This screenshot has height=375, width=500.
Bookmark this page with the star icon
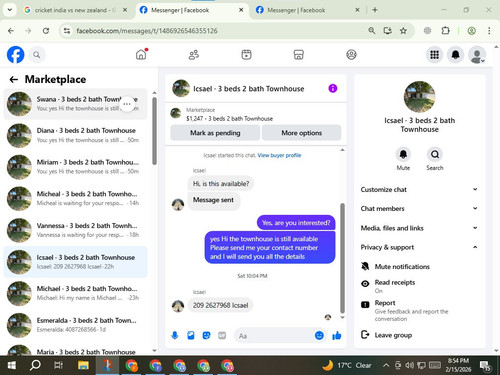[x=403, y=31]
